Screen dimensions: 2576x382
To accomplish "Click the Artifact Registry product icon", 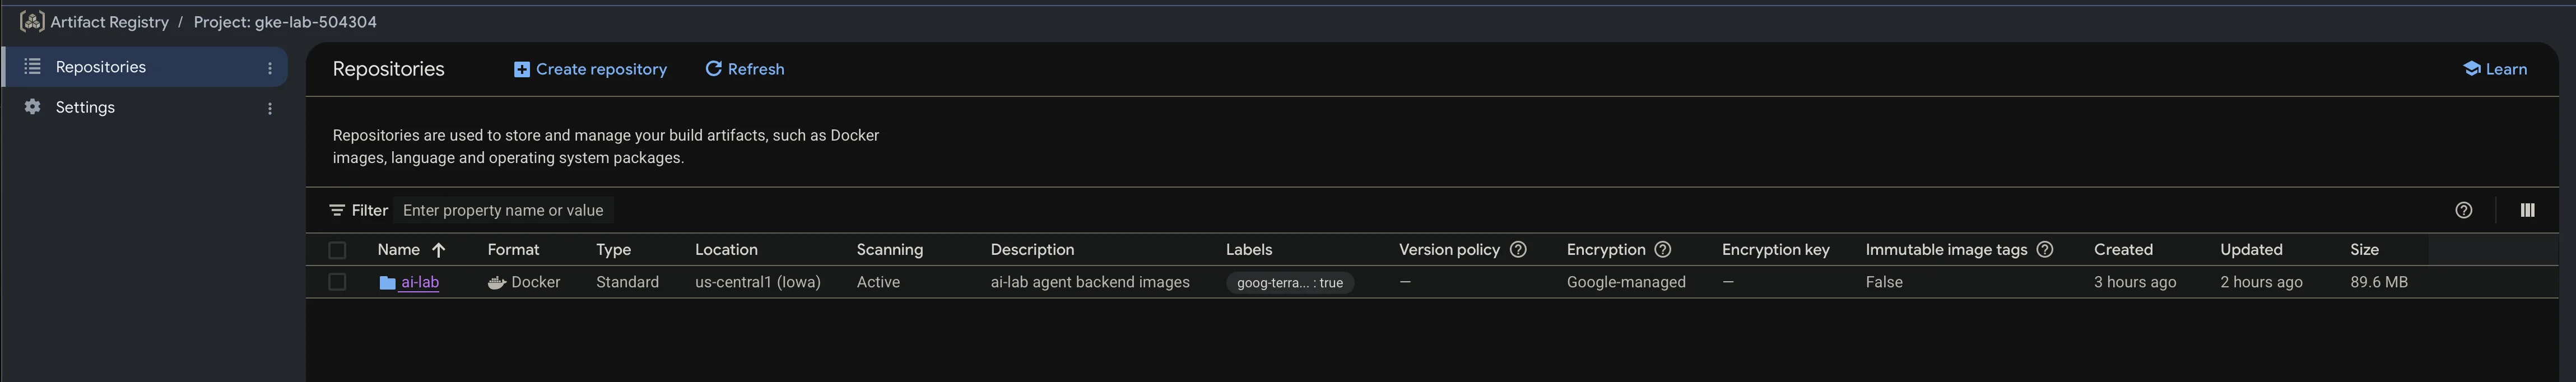I will [32, 21].
